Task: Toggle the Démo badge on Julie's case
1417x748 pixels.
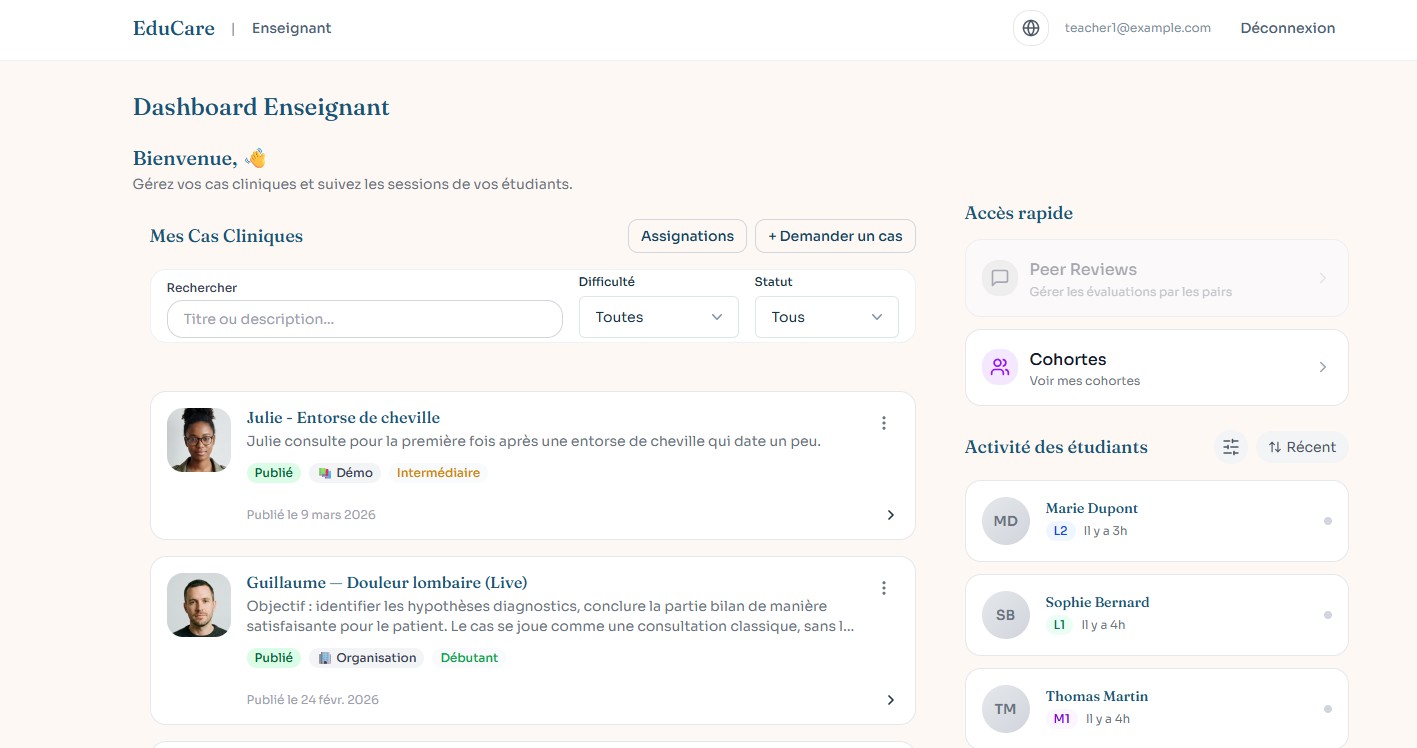Action: (346, 472)
